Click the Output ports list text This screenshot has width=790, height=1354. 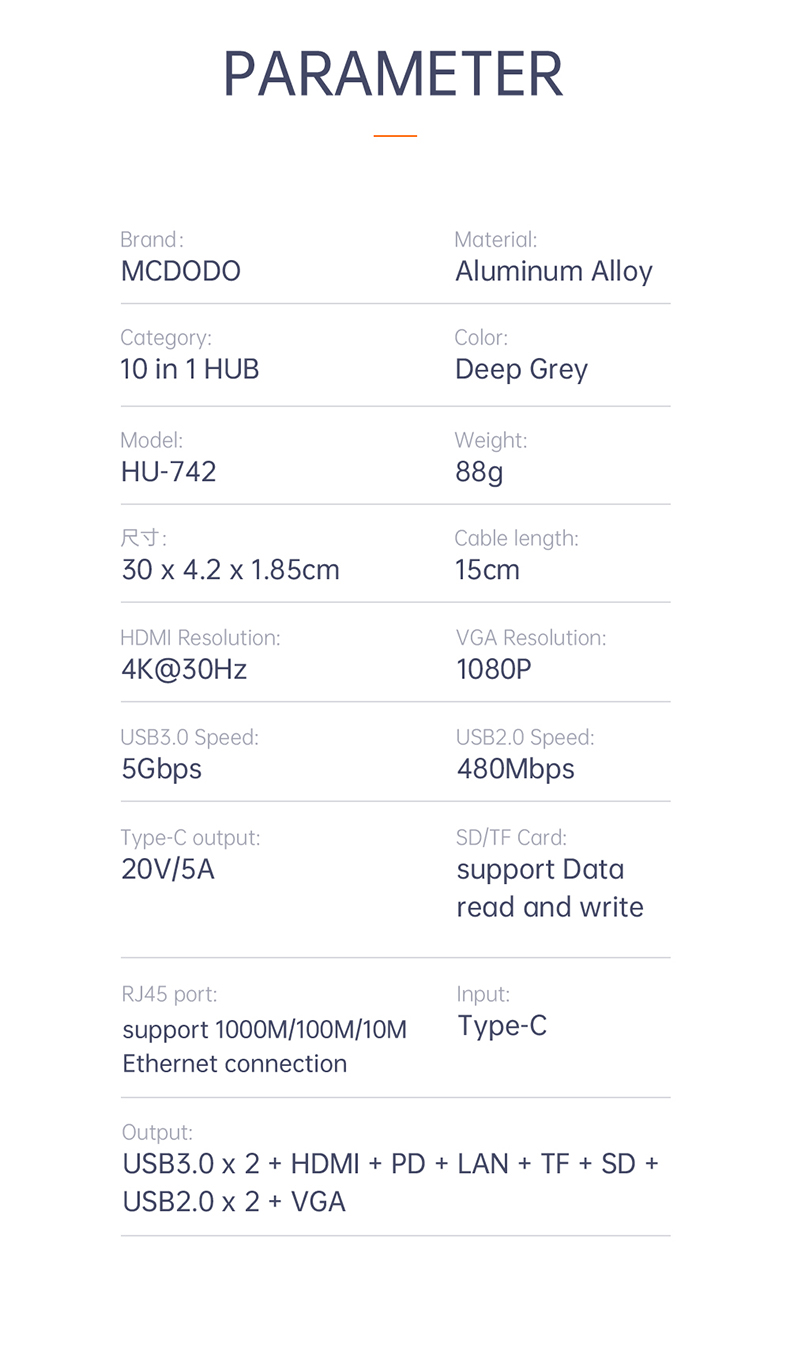[x=390, y=1182]
